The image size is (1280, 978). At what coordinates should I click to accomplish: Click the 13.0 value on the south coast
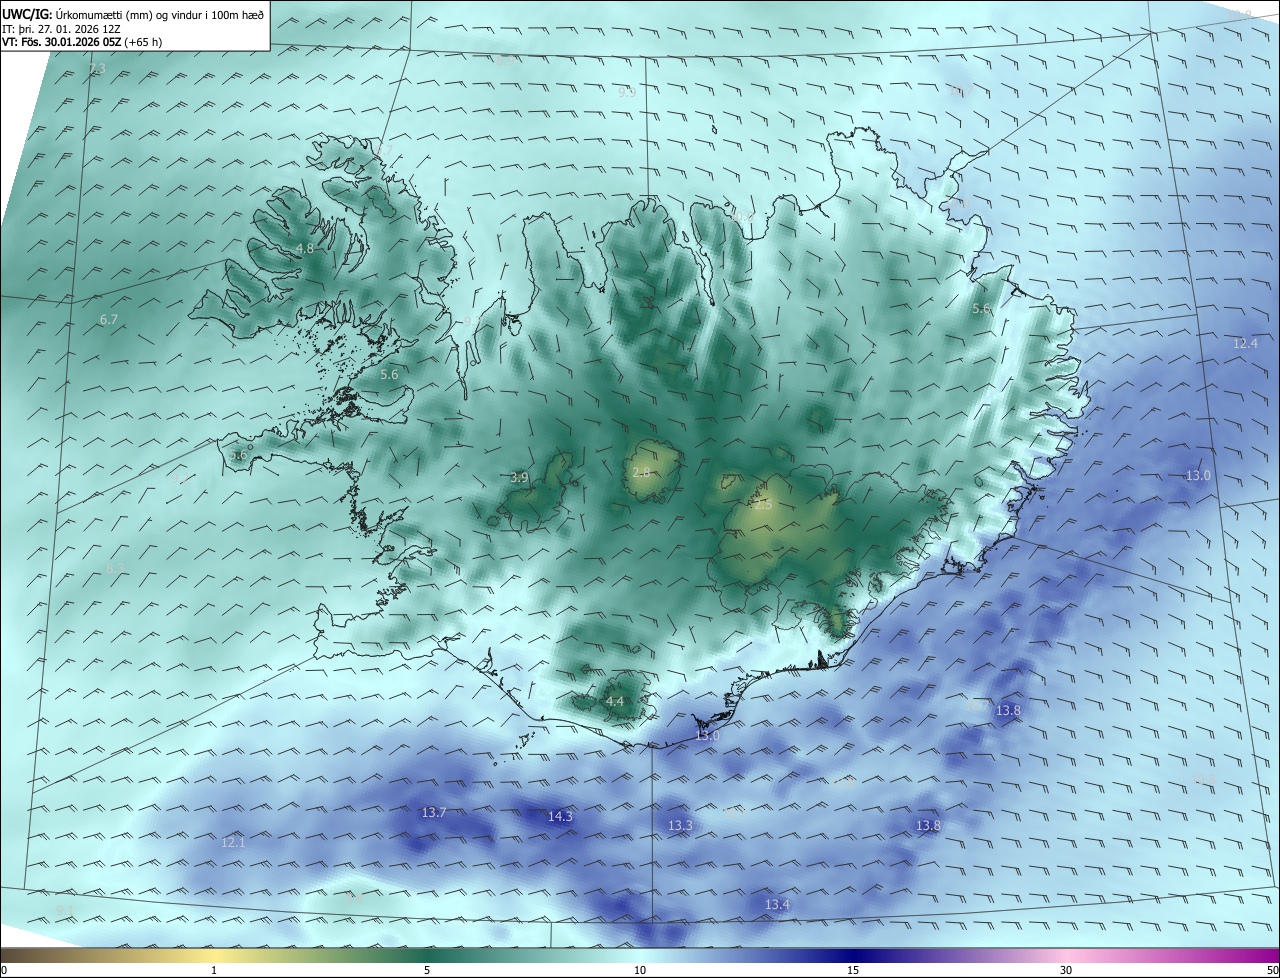[707, 736]
